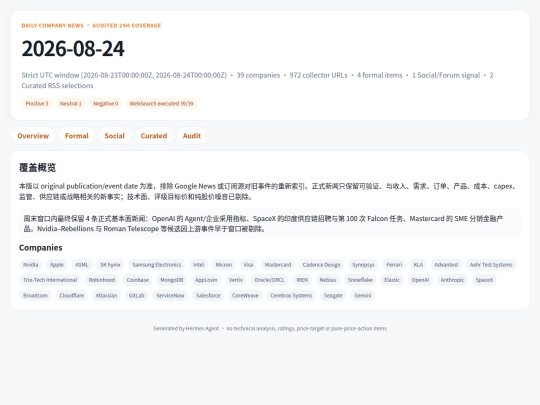This screenshot has width=540, height=405.
Task: Click the Elastic chip
Action: tap(392, 280)
